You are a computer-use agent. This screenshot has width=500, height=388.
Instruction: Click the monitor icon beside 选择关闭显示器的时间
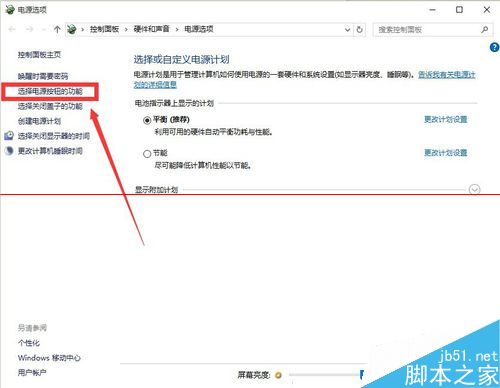[9, 136]
